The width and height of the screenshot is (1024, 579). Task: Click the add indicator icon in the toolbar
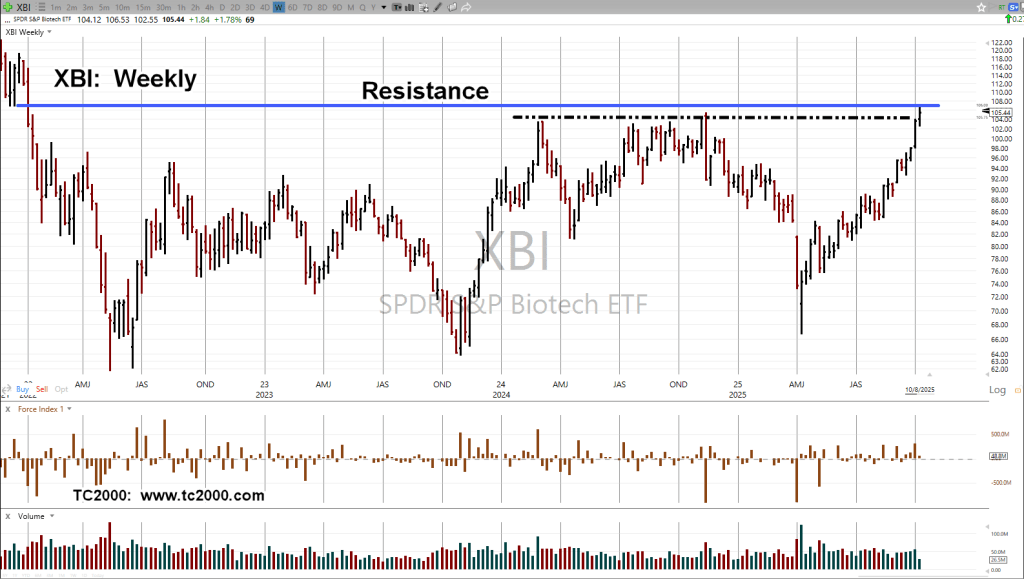click(x=424, y=7)
